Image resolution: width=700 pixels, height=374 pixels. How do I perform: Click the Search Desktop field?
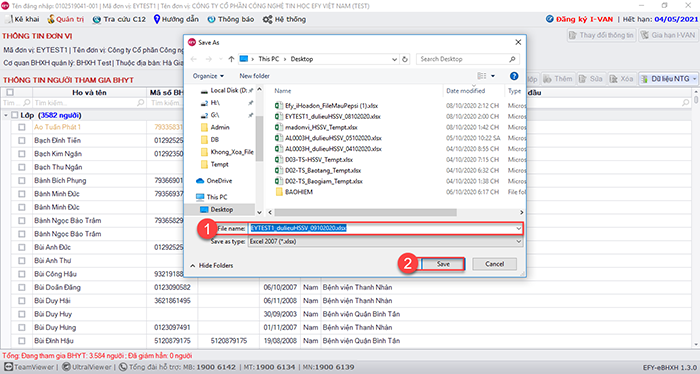pyautogui.click(x=467, y=59)
